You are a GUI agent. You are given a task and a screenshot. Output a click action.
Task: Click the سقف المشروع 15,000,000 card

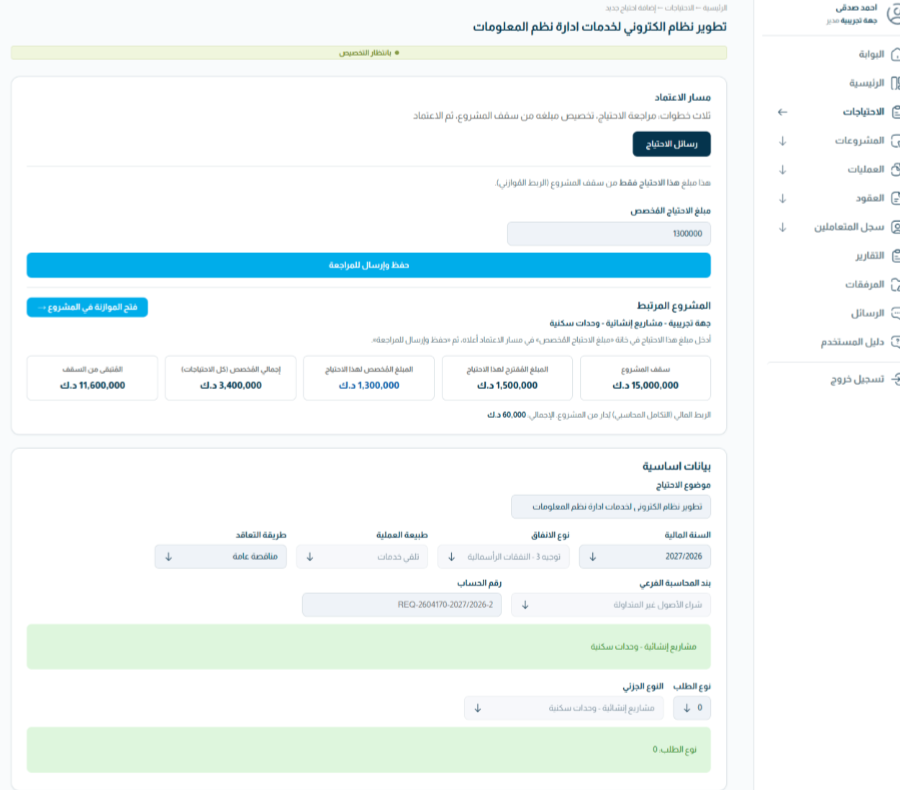click(x=645, y=378)
